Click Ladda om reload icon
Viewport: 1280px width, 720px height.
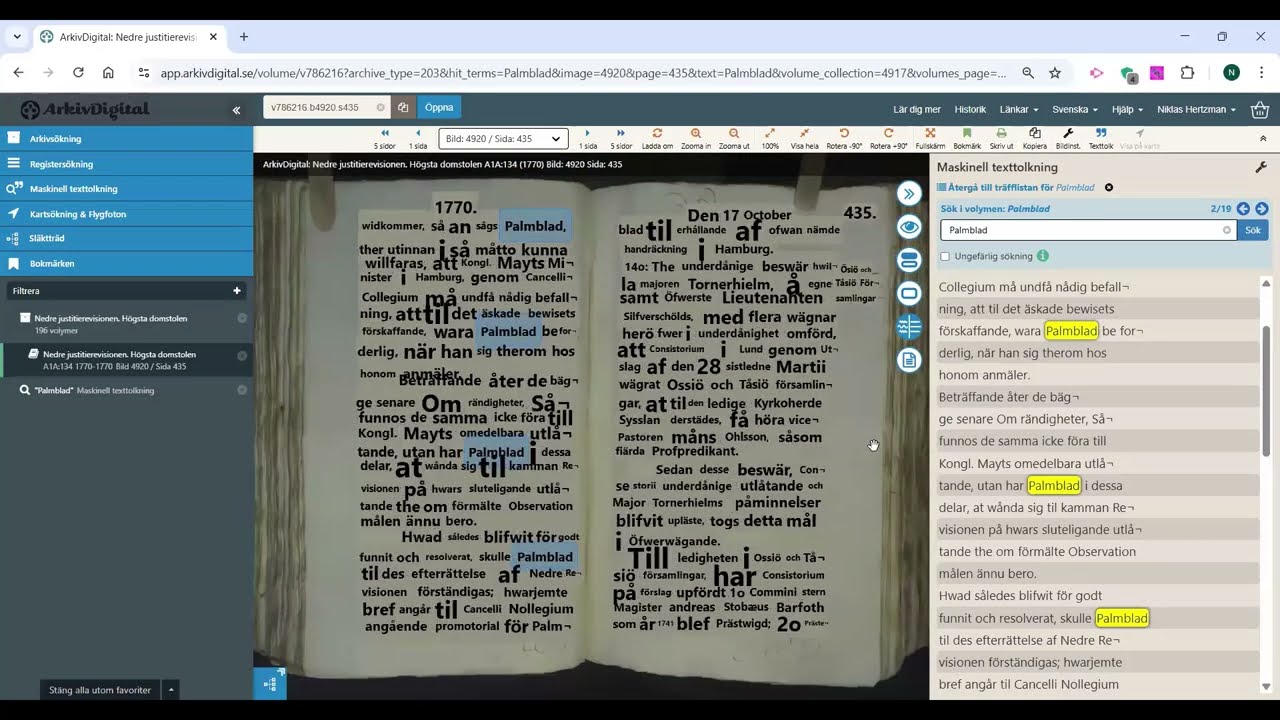657,138
